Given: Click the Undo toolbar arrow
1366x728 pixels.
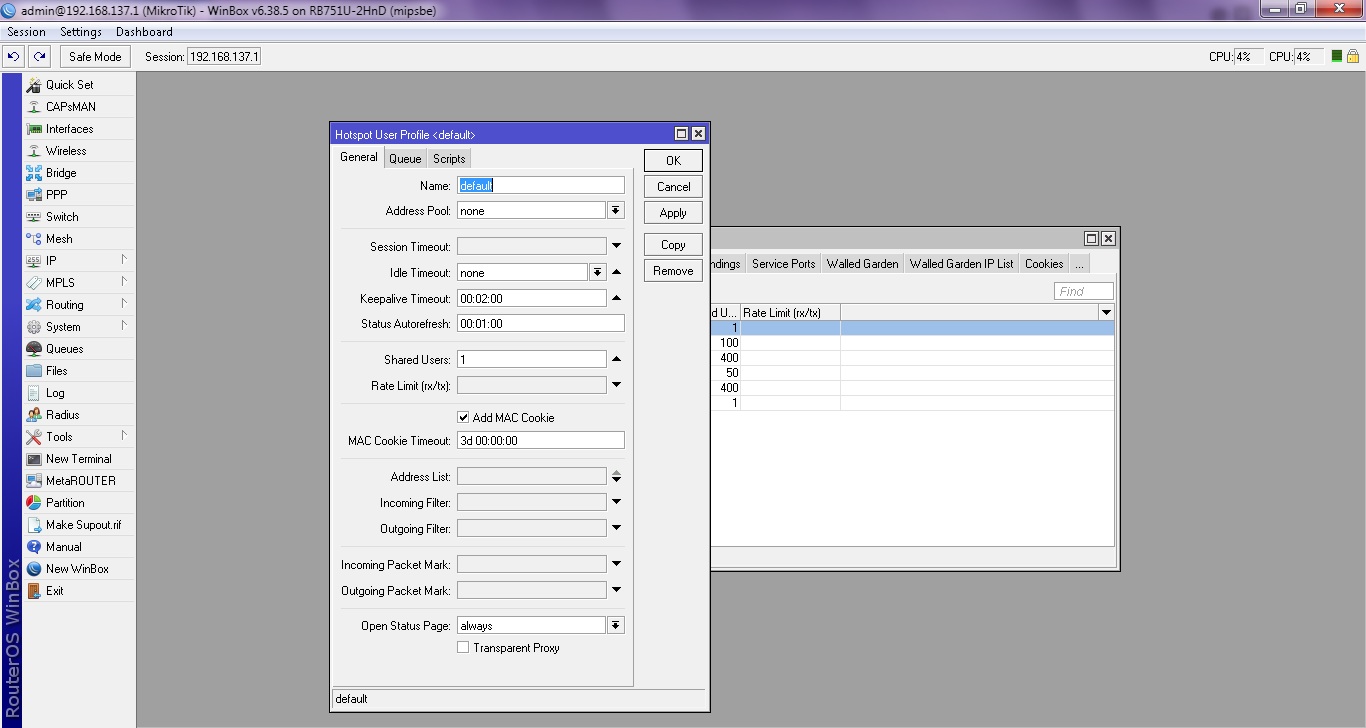Looking at the screenshot, I should pyautogui.click(x=14, y=57).
